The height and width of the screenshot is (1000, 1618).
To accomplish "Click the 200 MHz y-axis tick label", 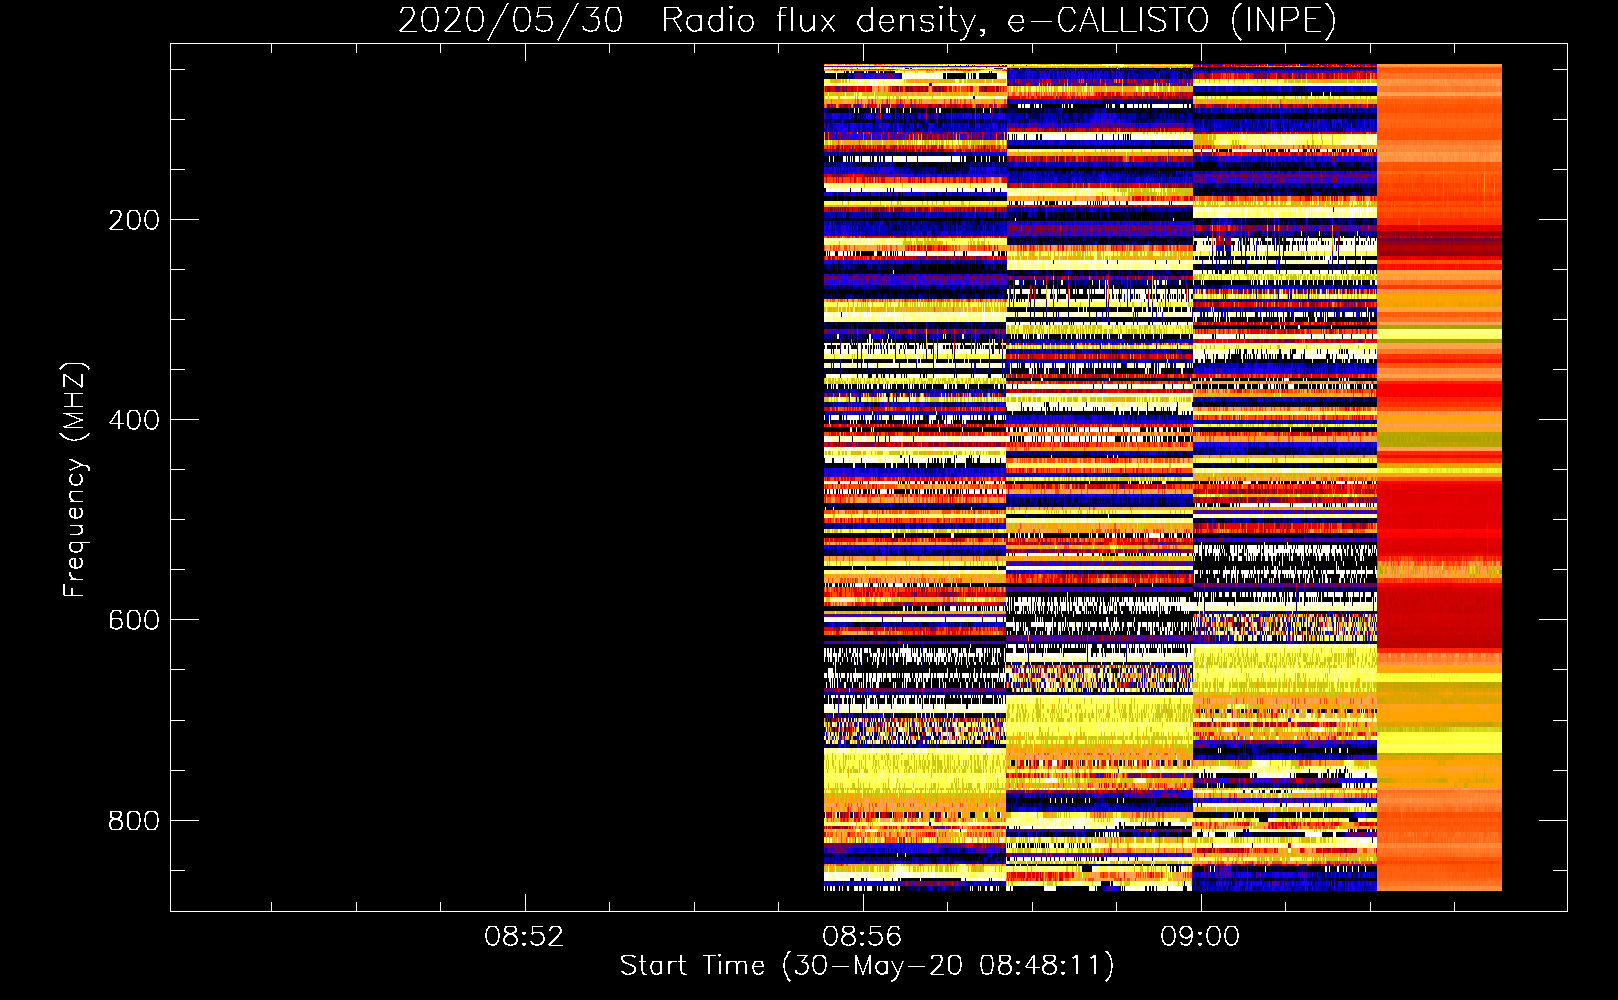I will pos(133,220).
